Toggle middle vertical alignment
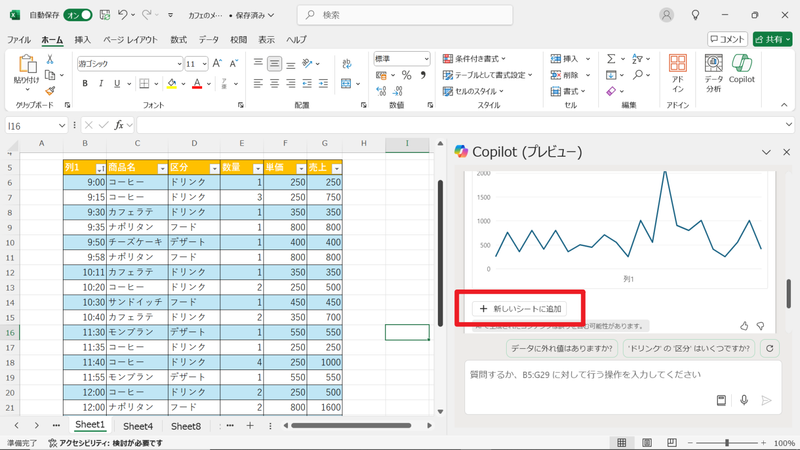 click(274, 63)
